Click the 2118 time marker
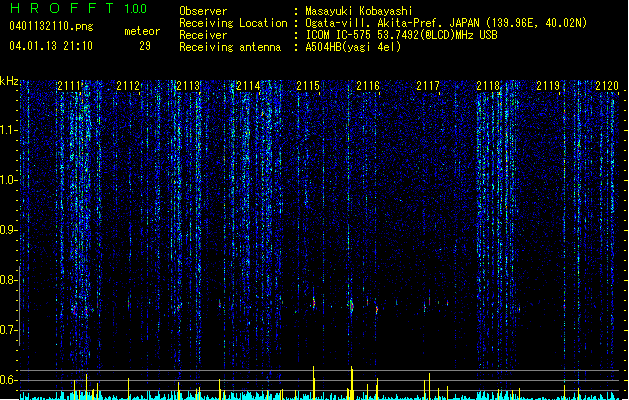 coord(488,86)
